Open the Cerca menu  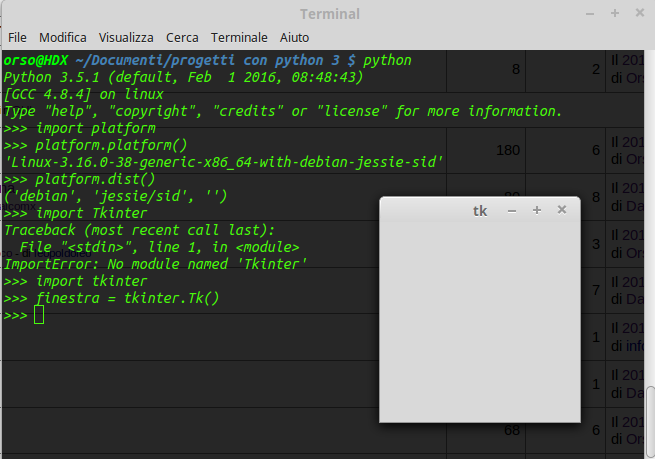tap(182, 37)
